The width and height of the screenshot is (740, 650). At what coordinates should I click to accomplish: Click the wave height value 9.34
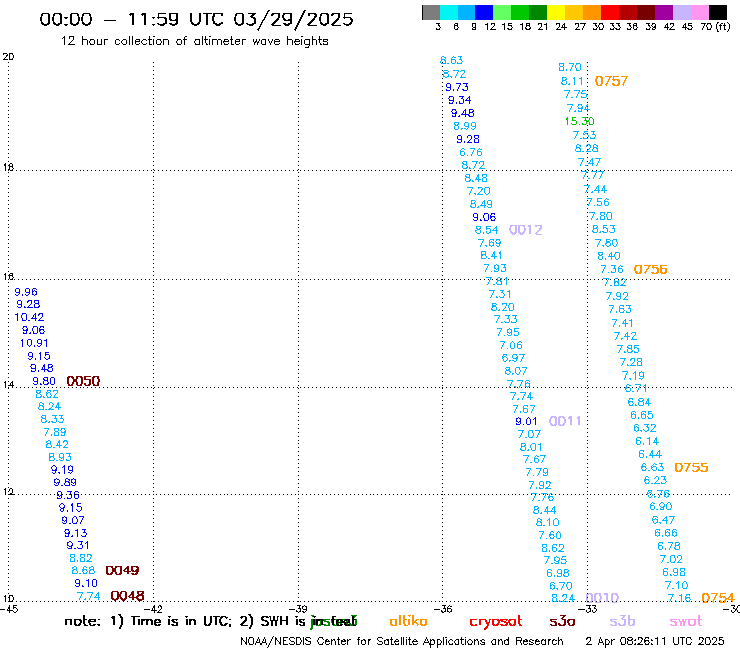tap(460, 100)
